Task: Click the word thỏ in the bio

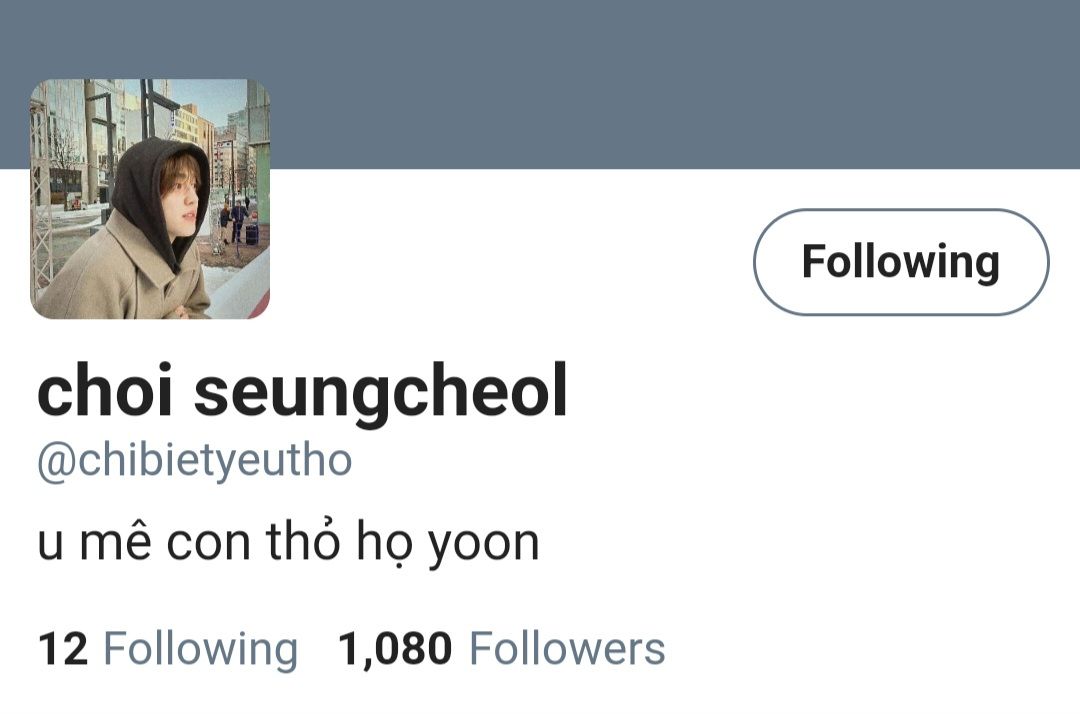Action: click(303, 540)
